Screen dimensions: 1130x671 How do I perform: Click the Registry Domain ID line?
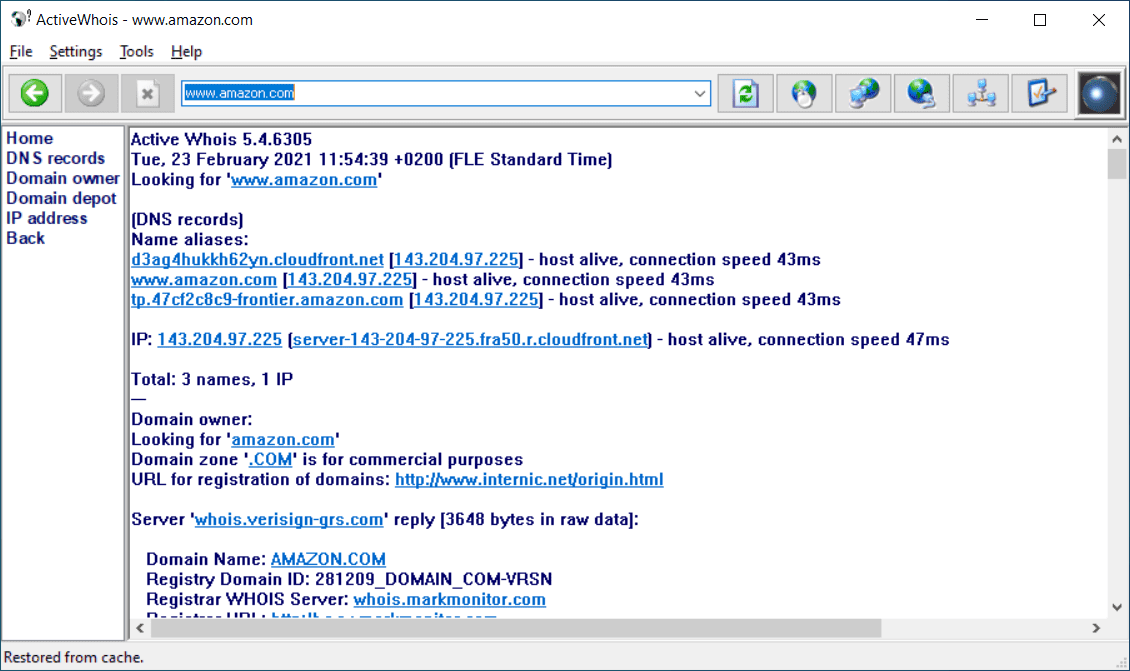349,579
